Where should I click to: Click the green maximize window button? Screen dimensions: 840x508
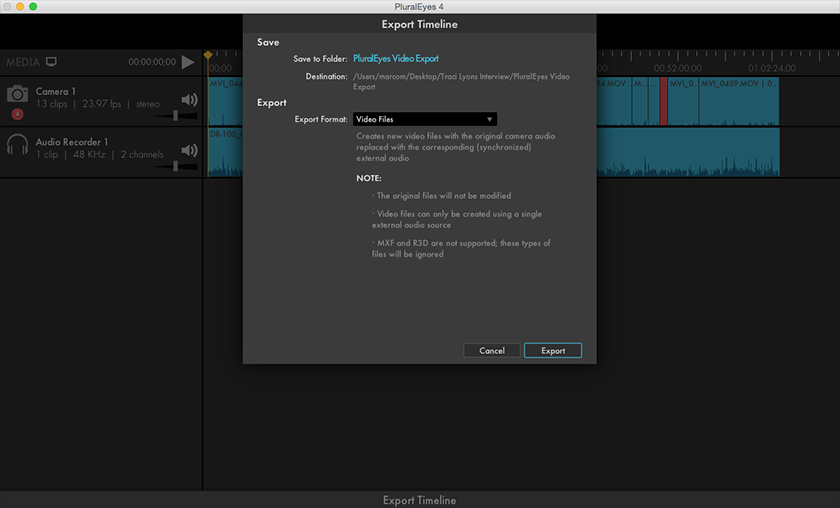(x=33, y=6)
